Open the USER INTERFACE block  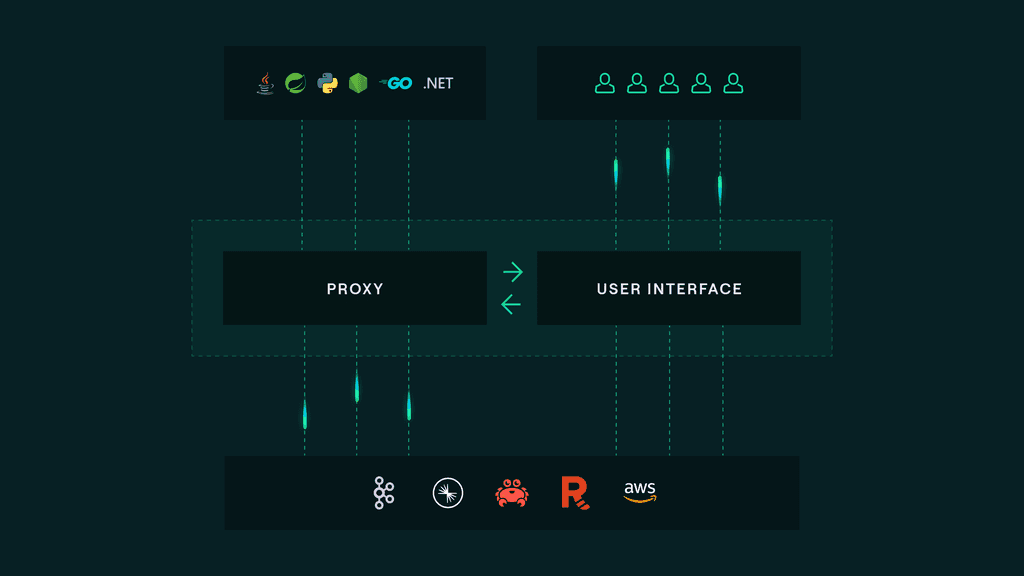pos(669,288)
